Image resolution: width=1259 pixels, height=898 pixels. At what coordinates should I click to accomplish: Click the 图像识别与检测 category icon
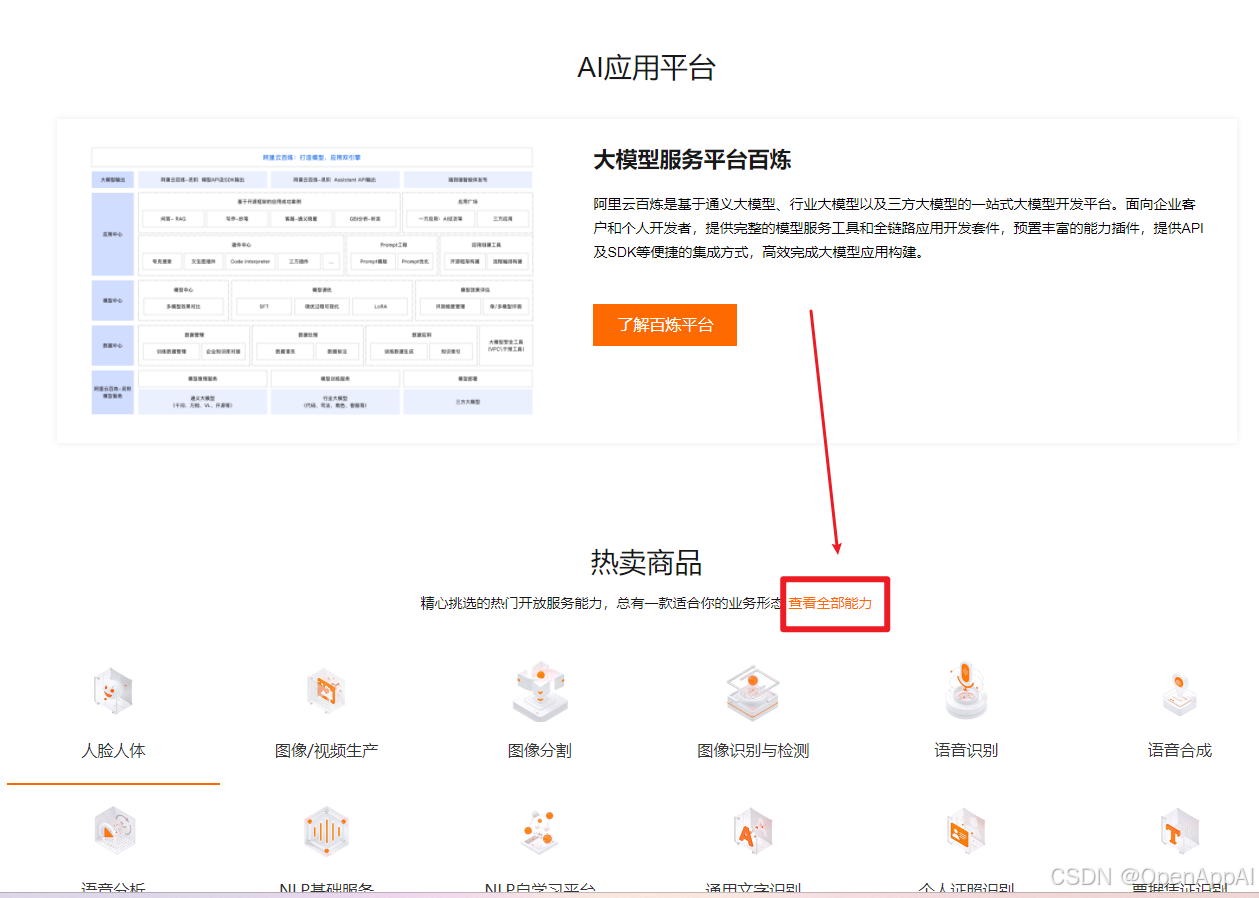coord(753,691)
